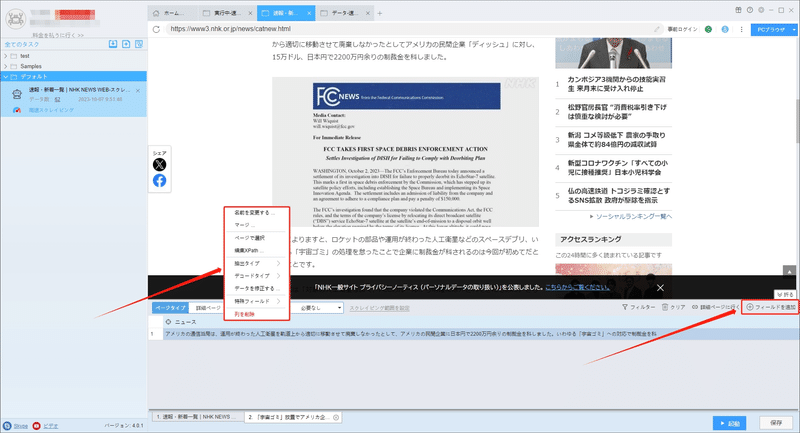Screen dimensions: 800x433
Task: Click the フィルター filter icon
Action: pos(624,307)
